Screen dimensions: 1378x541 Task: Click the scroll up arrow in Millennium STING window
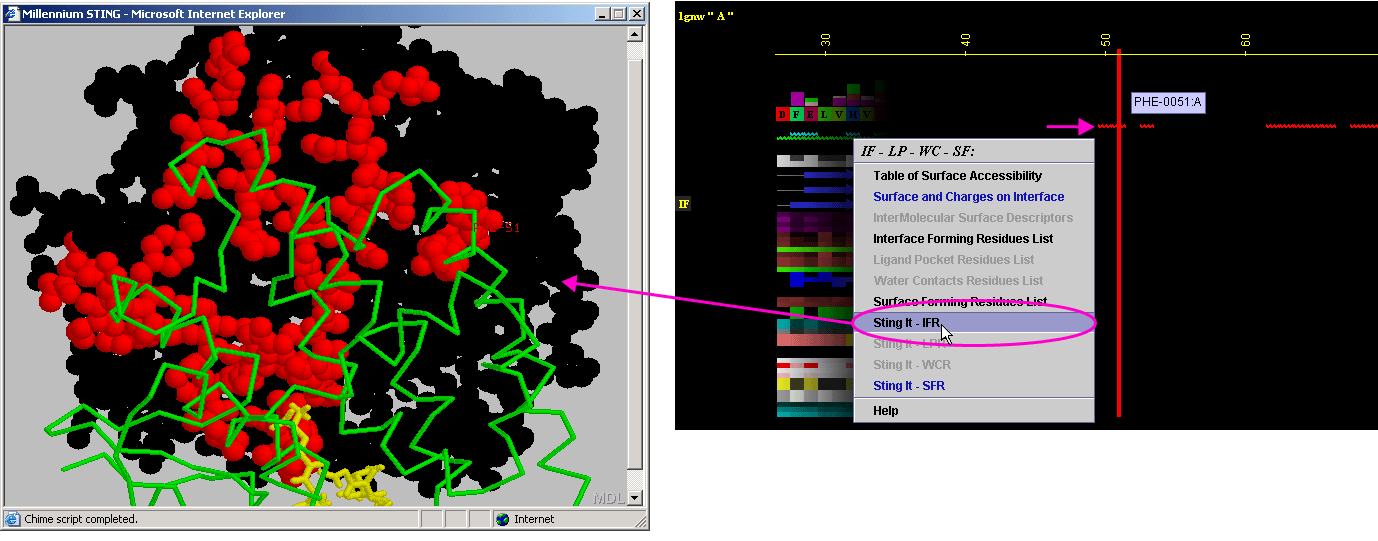pos(634,33)
